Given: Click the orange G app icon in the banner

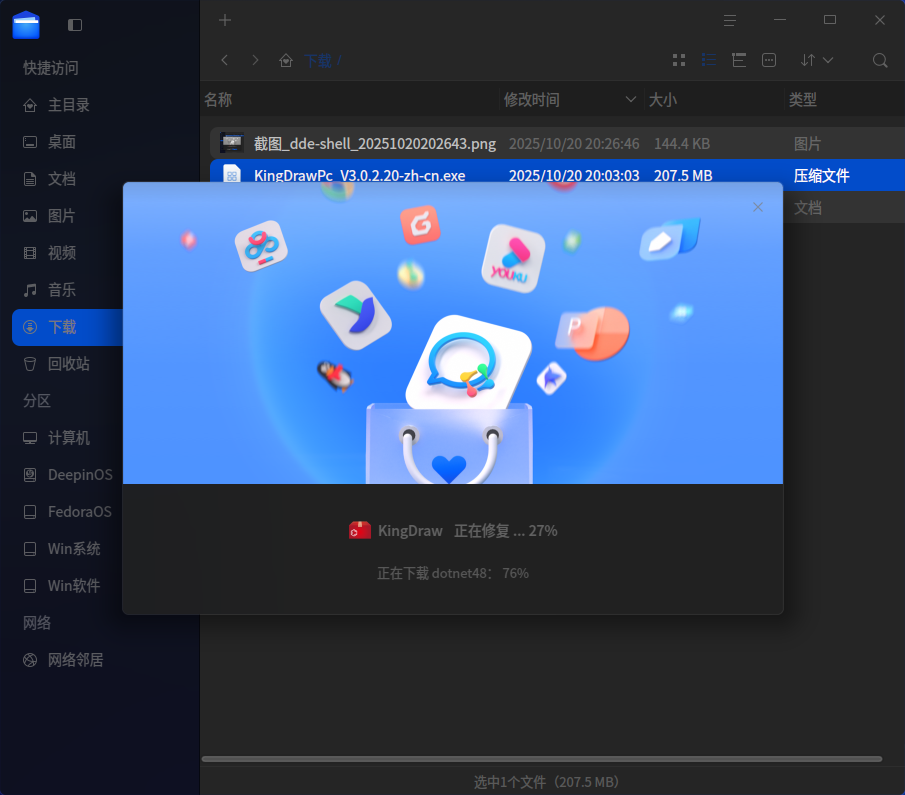Looking at the screenshot, I should click(x=420, y=225).
